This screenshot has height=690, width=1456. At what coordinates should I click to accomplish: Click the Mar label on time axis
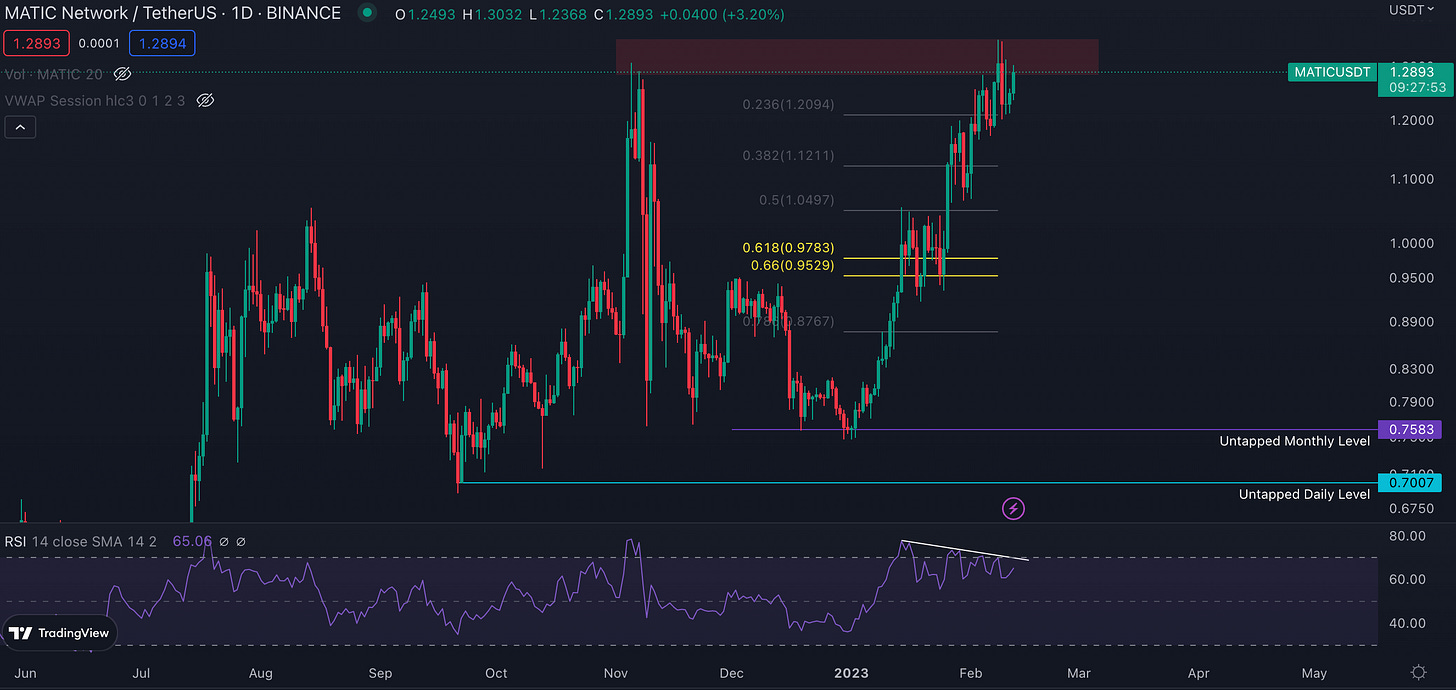(x=1079, y=673)
